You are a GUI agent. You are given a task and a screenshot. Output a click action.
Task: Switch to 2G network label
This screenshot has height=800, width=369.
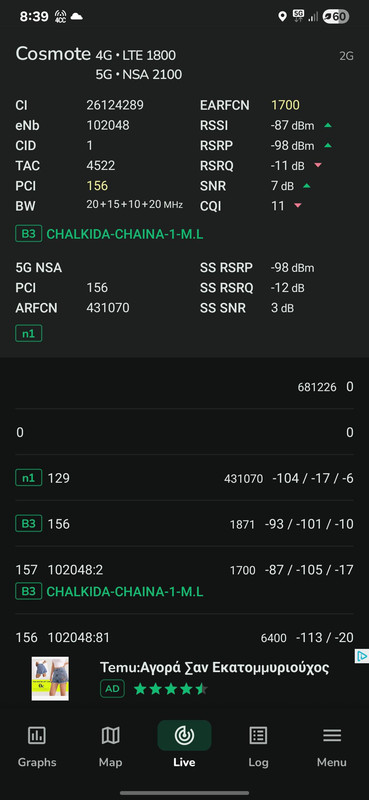coord(346,56)
